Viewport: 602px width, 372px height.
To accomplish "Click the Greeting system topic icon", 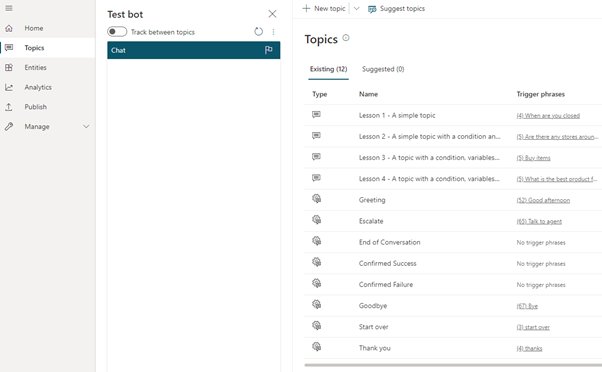I will tap(316, 199).
